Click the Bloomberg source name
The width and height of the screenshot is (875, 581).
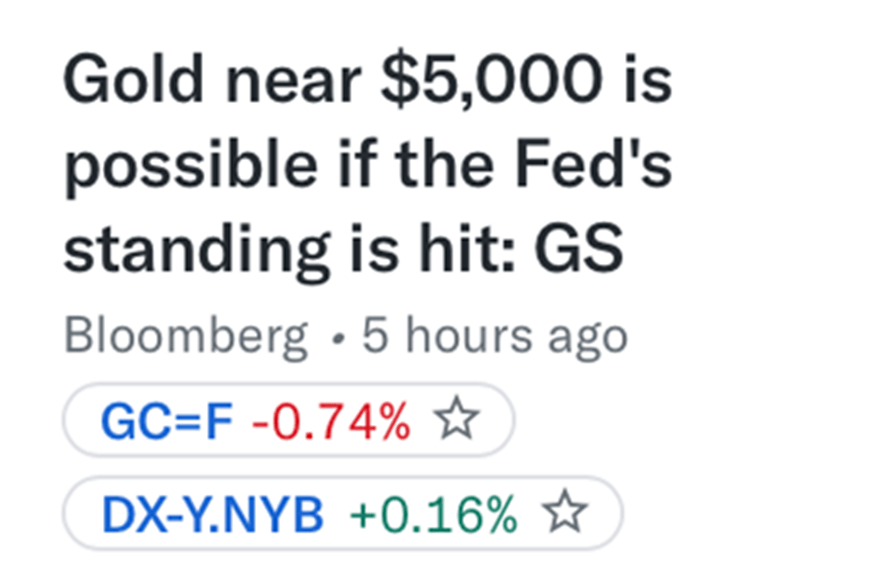point(186,337)
